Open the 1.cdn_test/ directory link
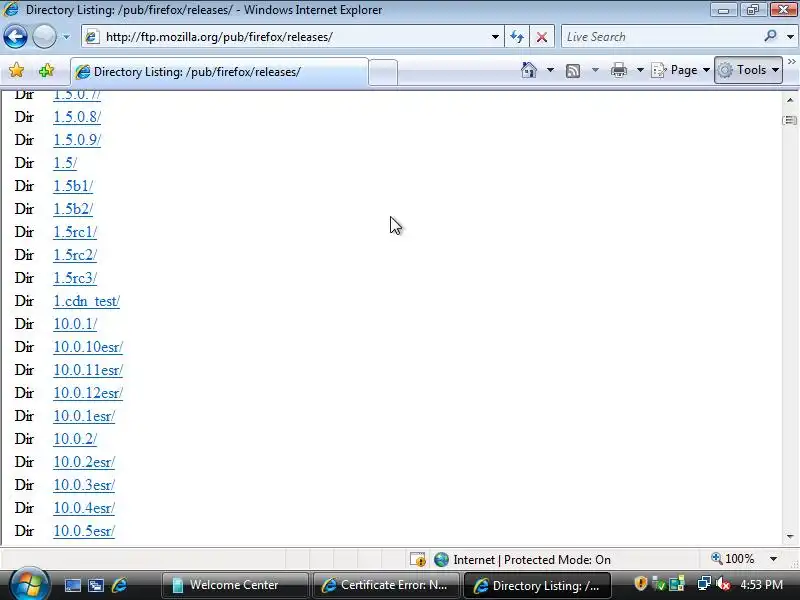 pyautogui.click(x=86, y=301)
